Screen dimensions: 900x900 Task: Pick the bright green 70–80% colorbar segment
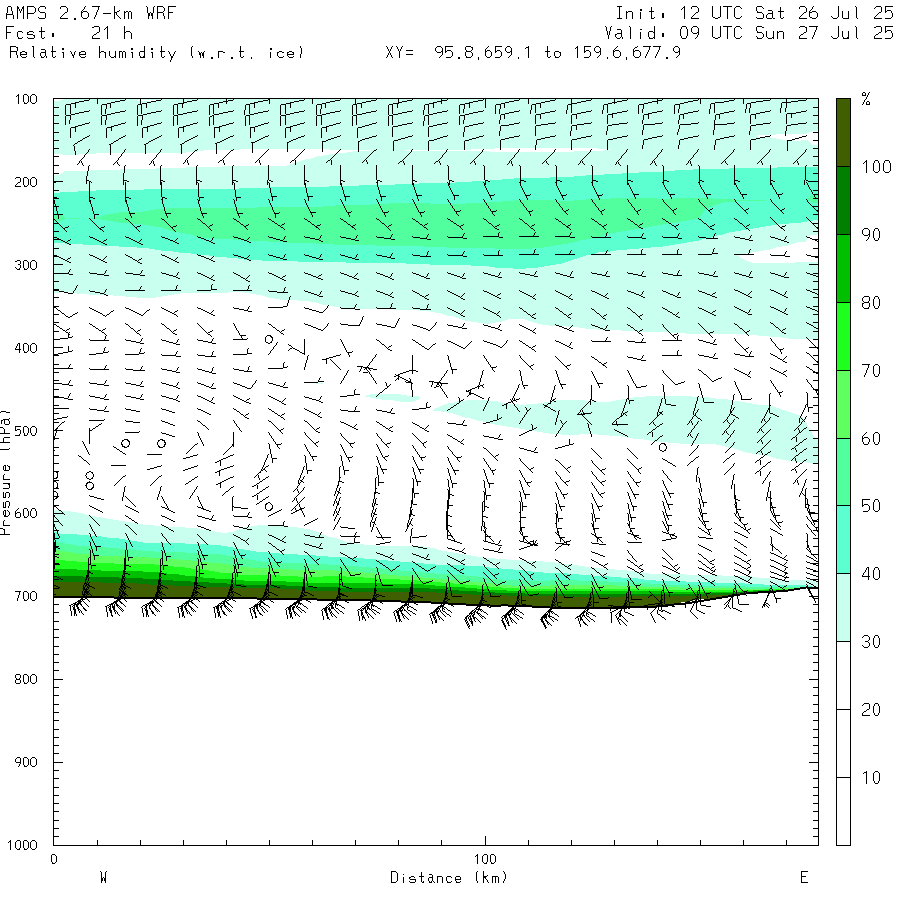click(843, 336)
